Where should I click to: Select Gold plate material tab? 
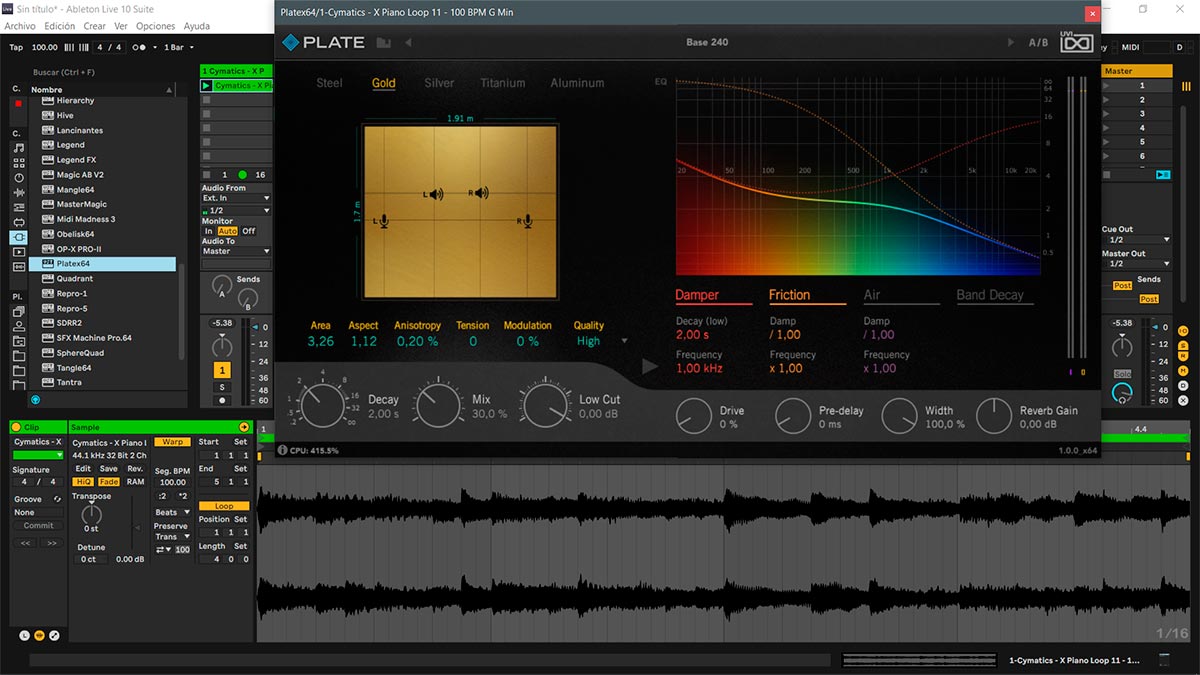384,83
